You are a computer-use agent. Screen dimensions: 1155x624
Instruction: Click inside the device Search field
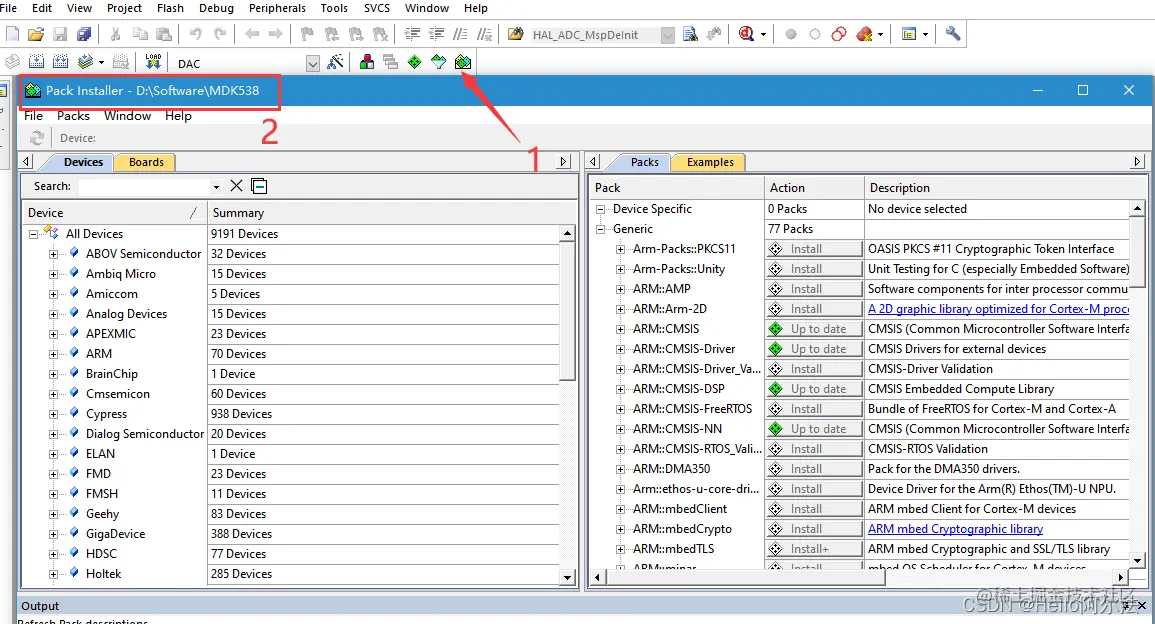[x=144, y=186]
